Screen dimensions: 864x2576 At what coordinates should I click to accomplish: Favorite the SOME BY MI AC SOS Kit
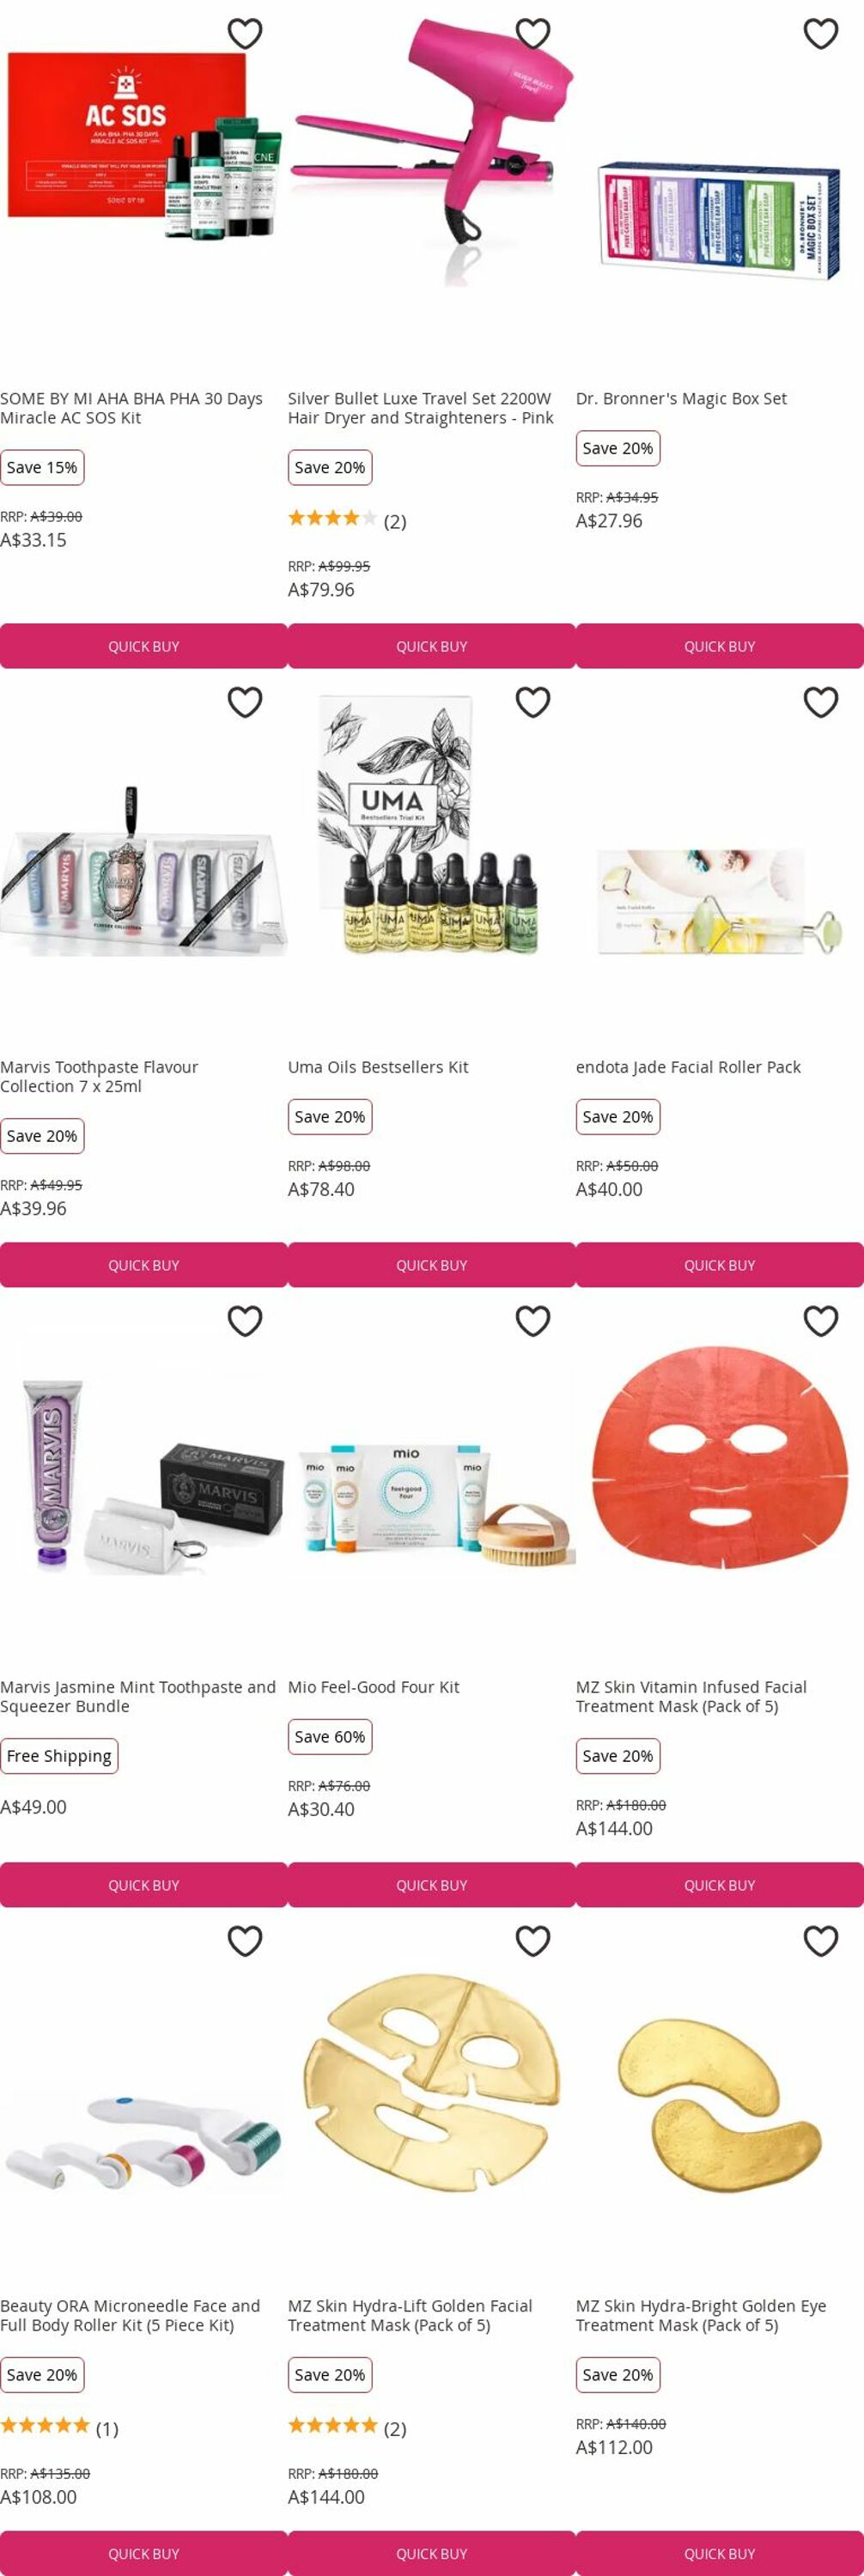tap(245, 34)
